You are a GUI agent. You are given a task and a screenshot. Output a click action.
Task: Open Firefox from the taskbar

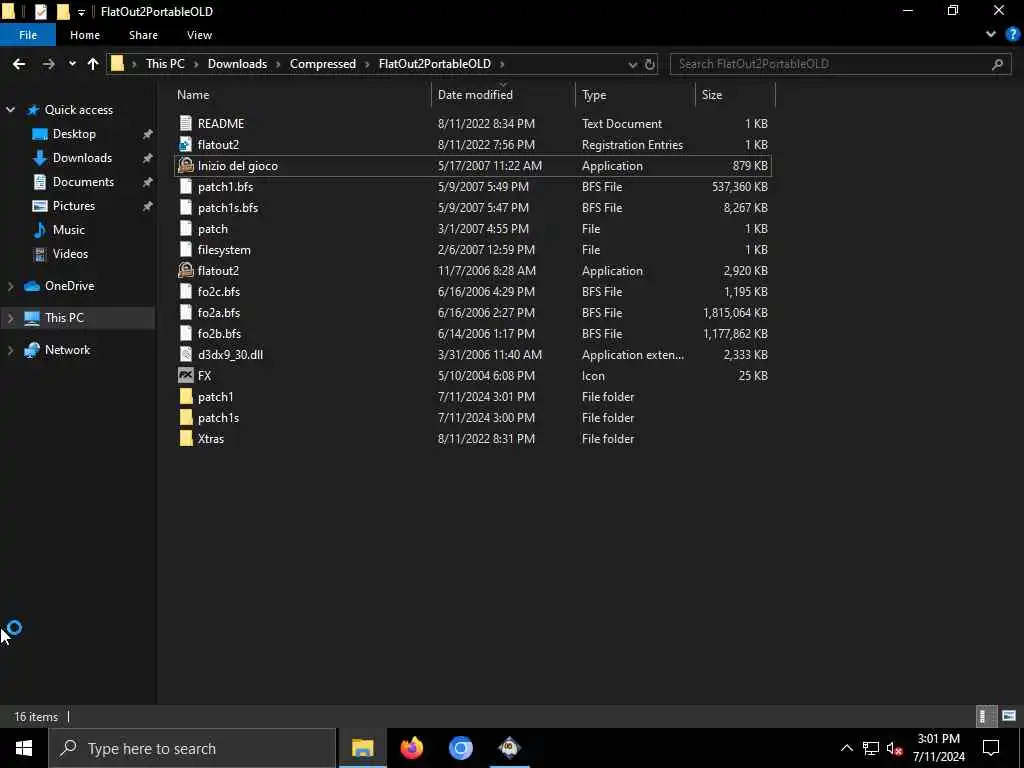(x=411, y=748)
